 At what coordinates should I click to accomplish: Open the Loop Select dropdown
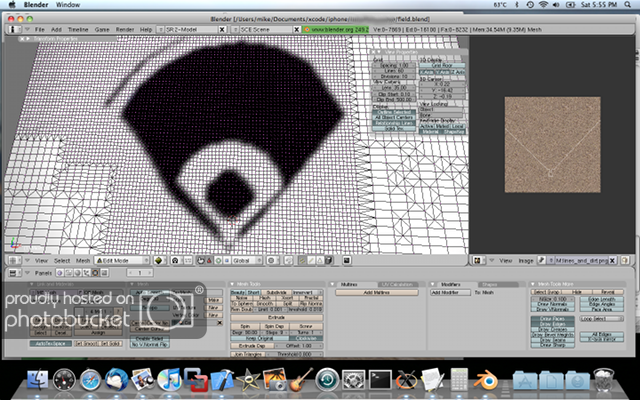coord(602,319)
